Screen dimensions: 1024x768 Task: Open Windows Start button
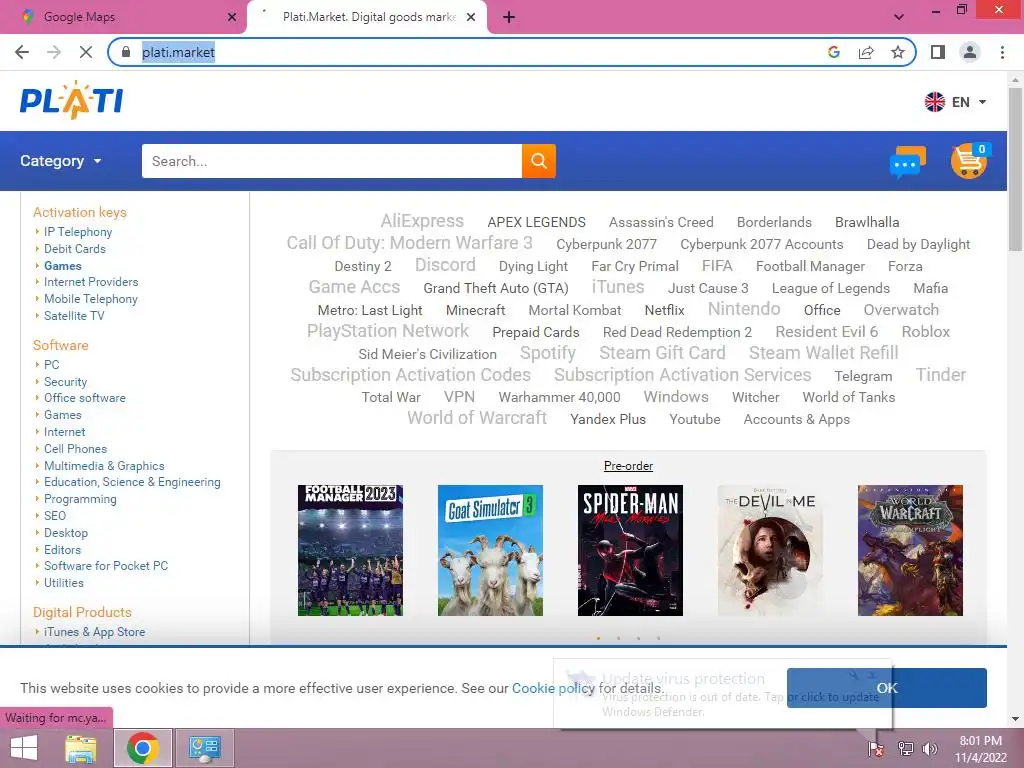tap(24, 748)
